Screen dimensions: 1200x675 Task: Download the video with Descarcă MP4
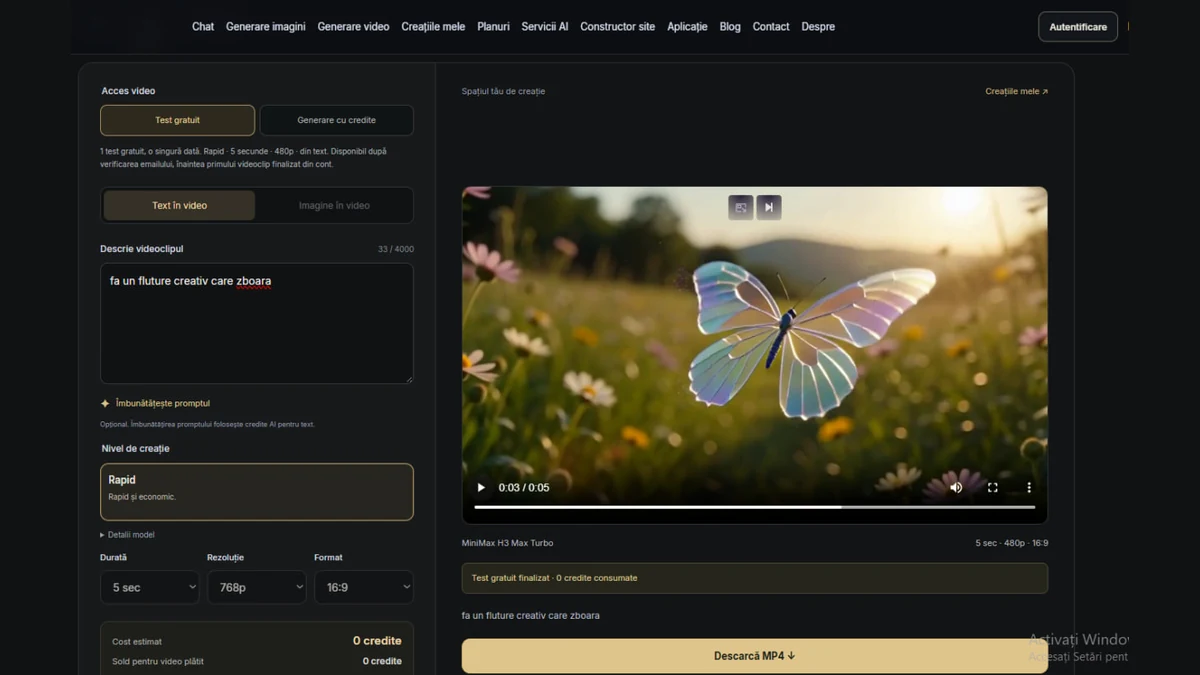(755, 656)
